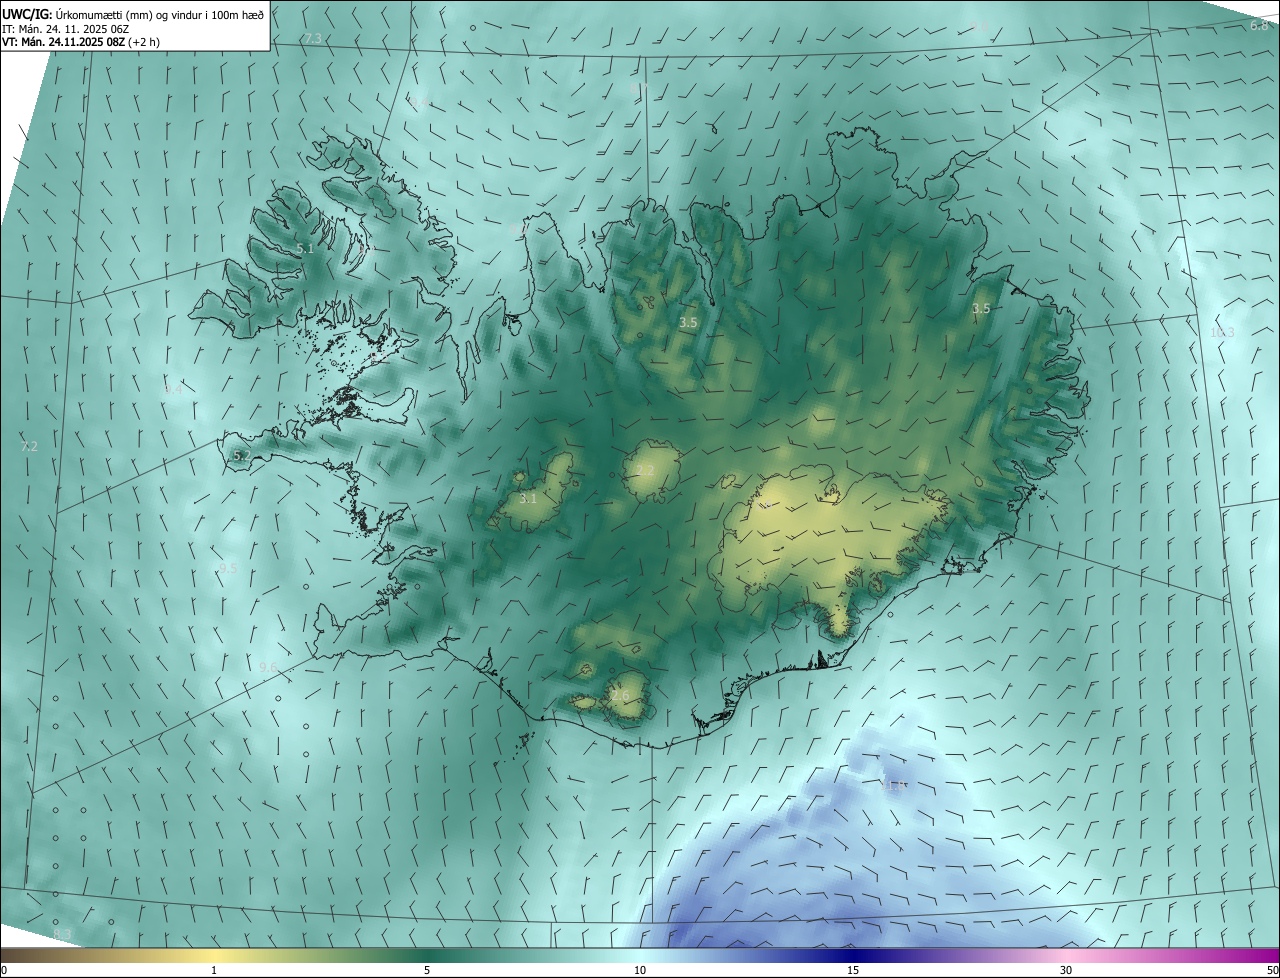Image resolution: width=1280 pixels, height=978 pixels.
Task: Select the 5.2 value on Snæfellsnes peninsula
Action: click(242, 455)
